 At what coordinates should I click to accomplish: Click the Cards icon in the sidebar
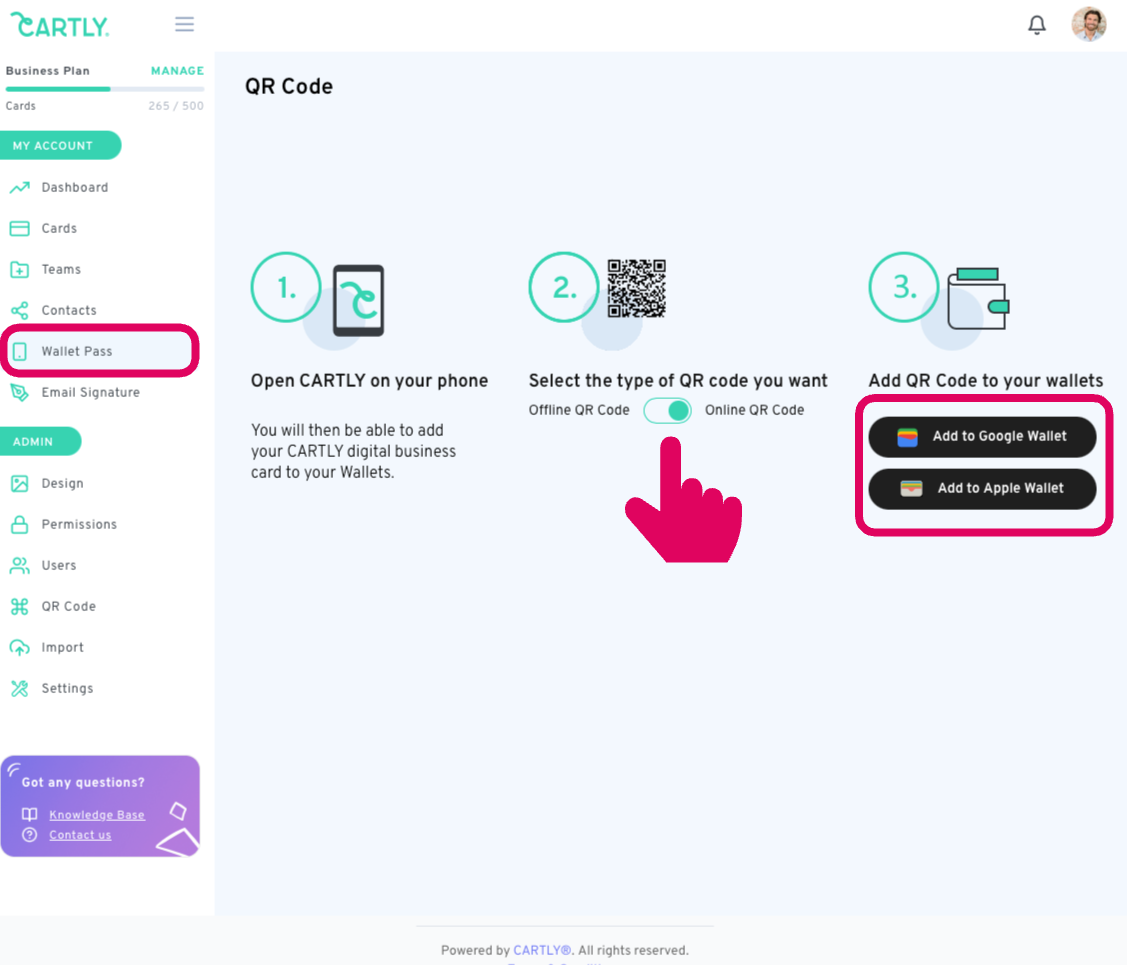tap(19, 228)
